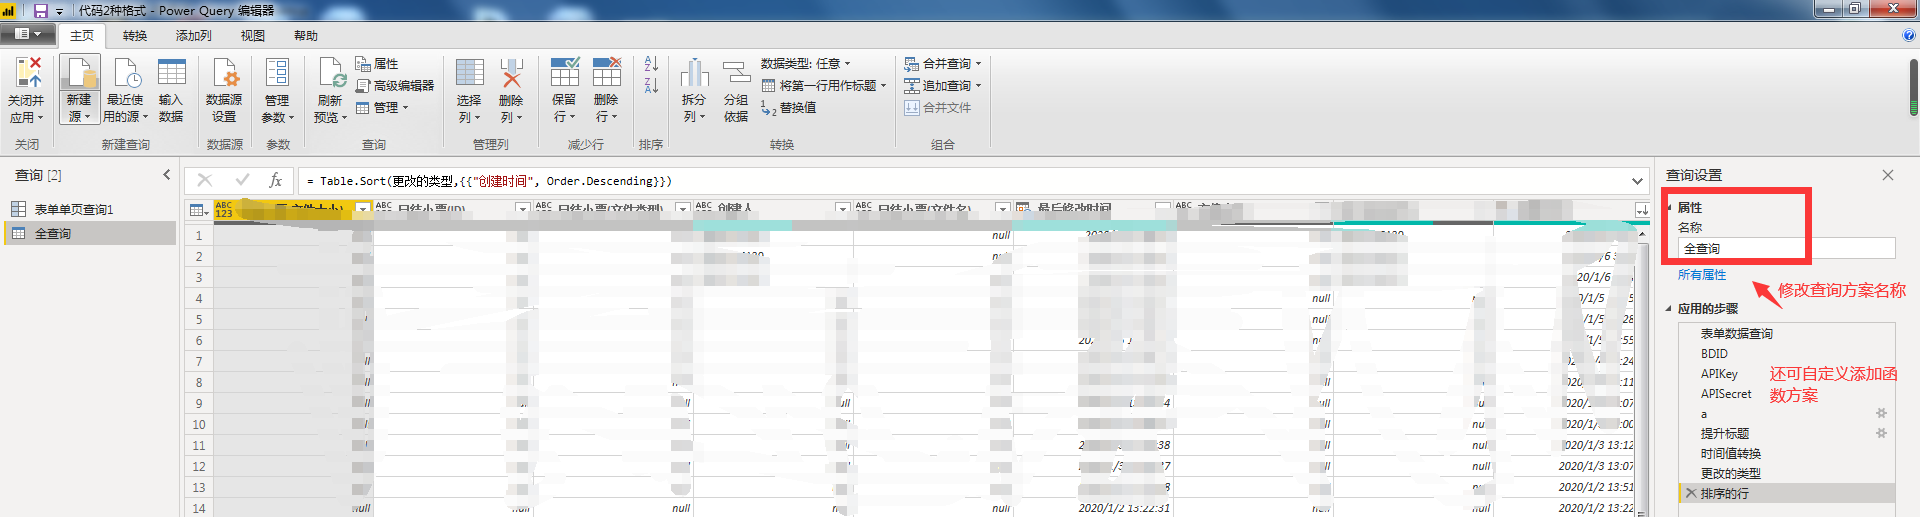Viewport: 1920px width, 517px height.
Task: Sort ascending with the A-Z icon
Action: point(651,64)
